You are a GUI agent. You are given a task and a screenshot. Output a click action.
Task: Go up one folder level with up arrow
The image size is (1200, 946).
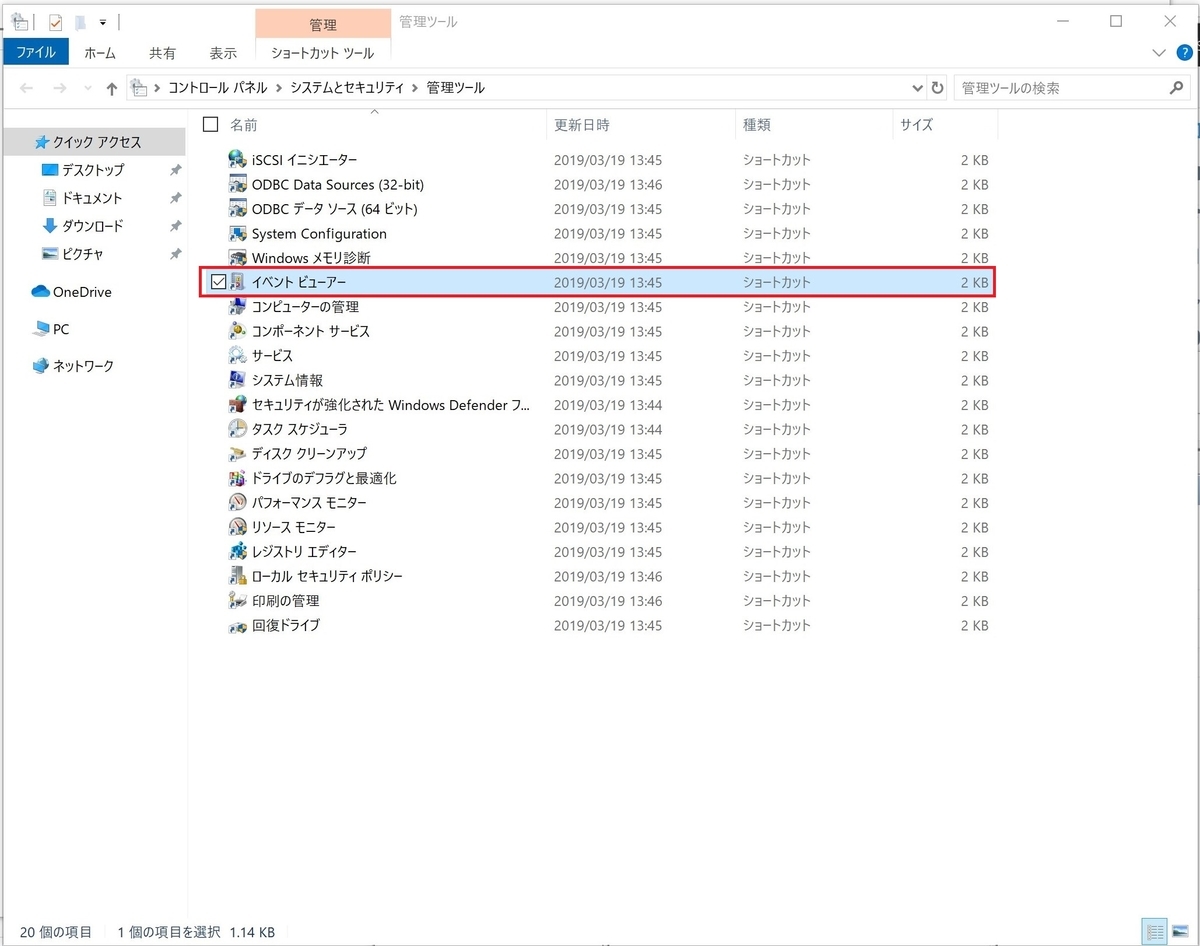pyautogui.click(x=112, y=88)
